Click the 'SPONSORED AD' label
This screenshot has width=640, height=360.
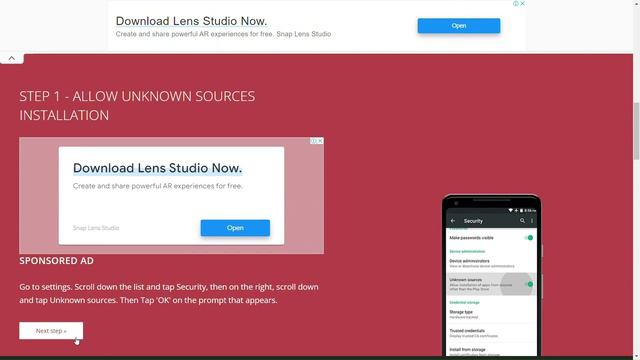(x=56, y=261)
